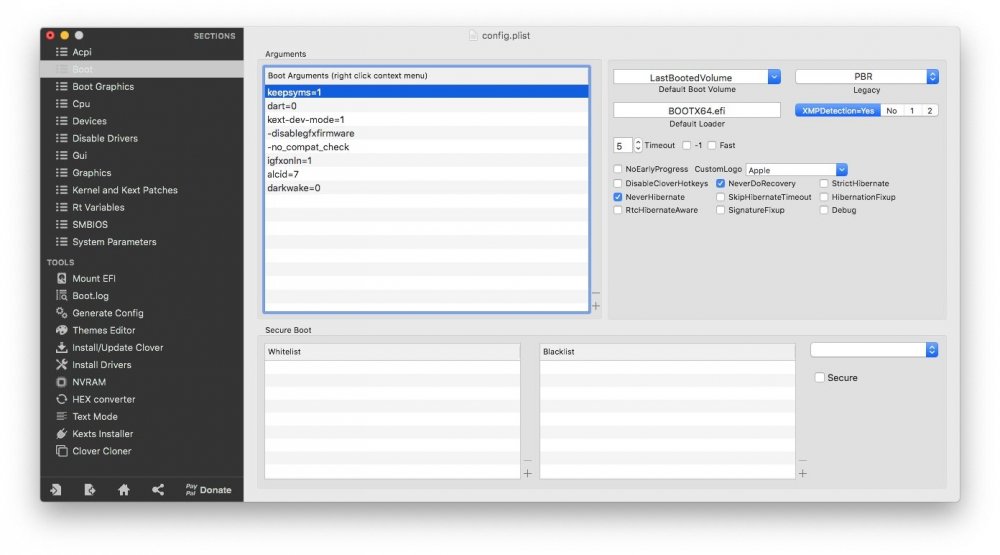Select Kernel and Kext Patches section
1000x555 pixels.
[124, 189]
